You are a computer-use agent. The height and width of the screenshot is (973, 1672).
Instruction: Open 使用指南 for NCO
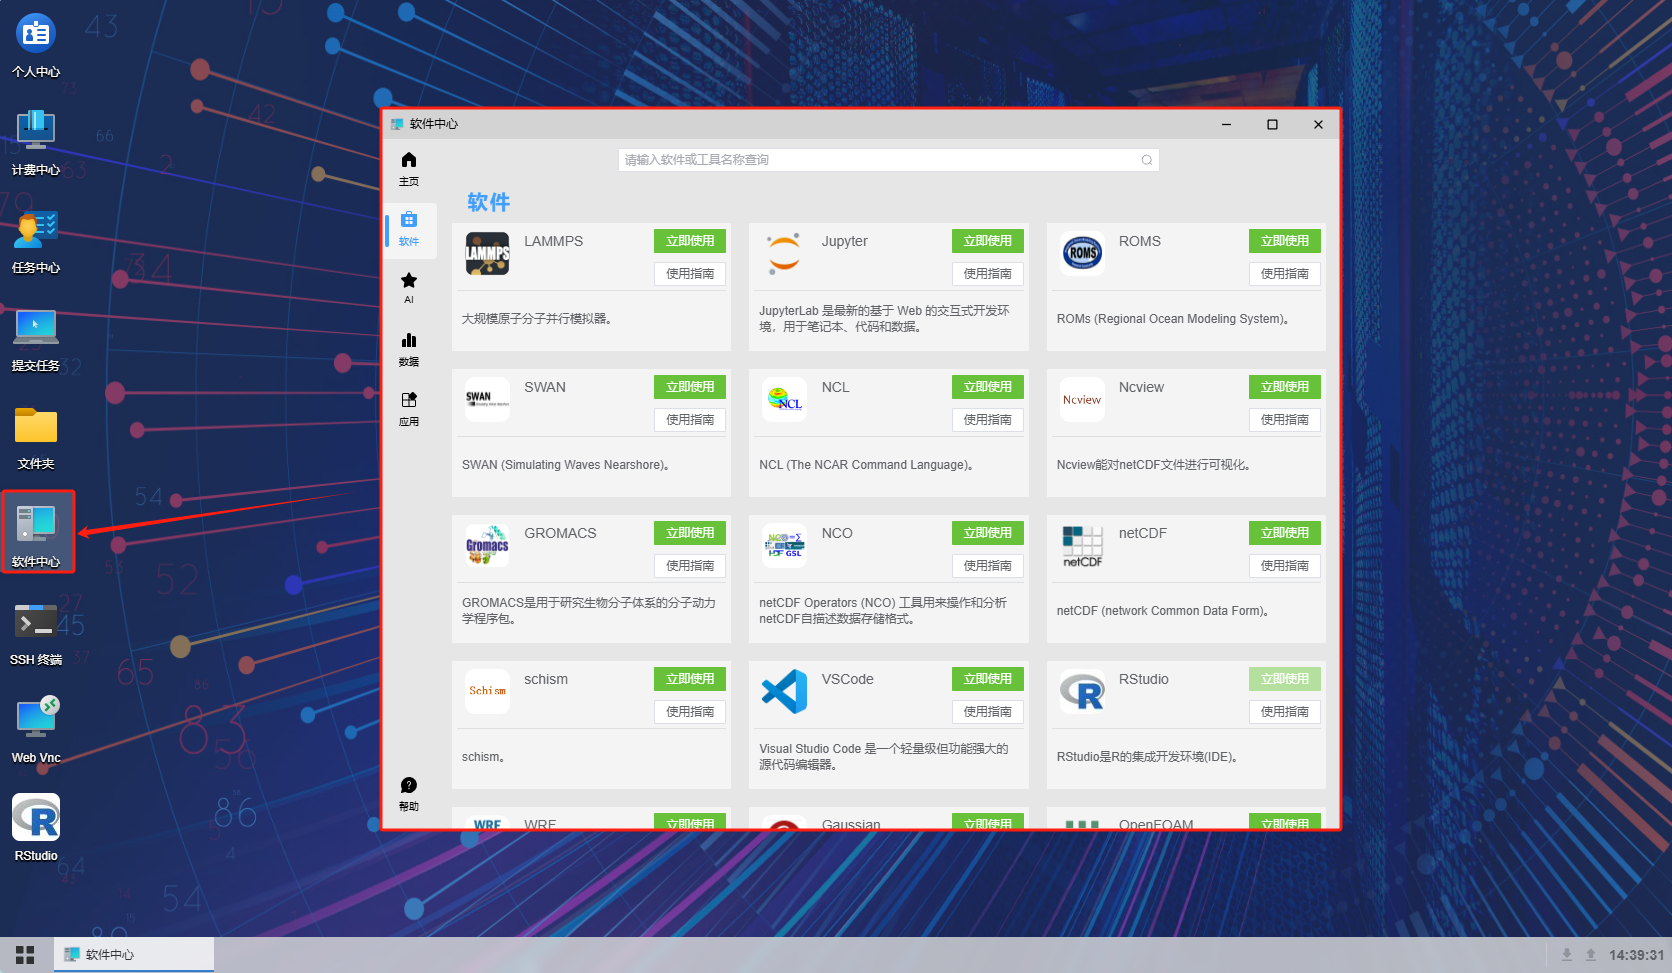pyautogui.click(x=988, y=566)
